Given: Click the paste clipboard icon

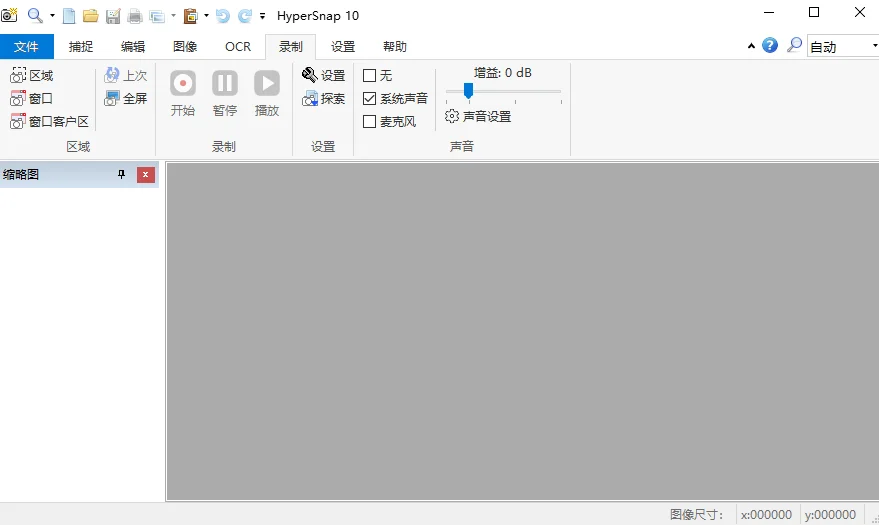Looking at the screenshot, I should [191, 16].
